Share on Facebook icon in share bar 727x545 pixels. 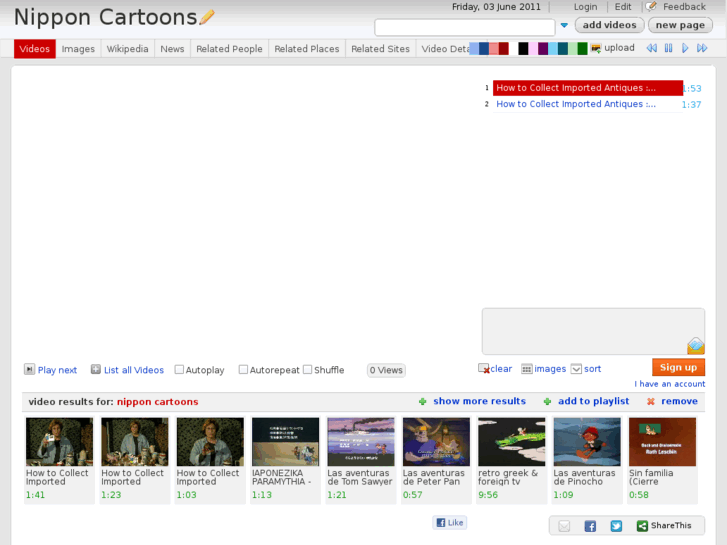590,526
